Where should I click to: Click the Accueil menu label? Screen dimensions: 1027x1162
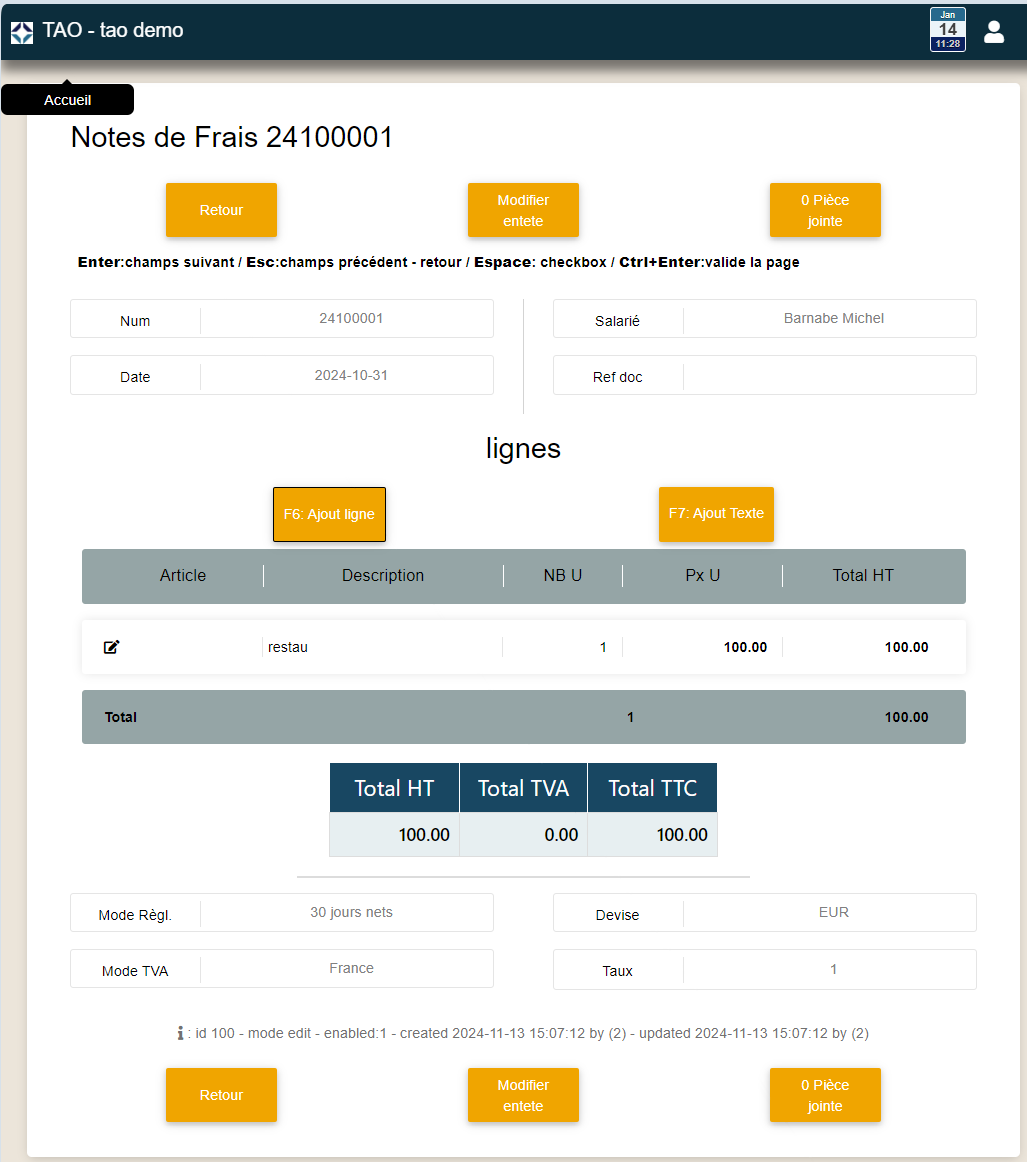point(68,100)
